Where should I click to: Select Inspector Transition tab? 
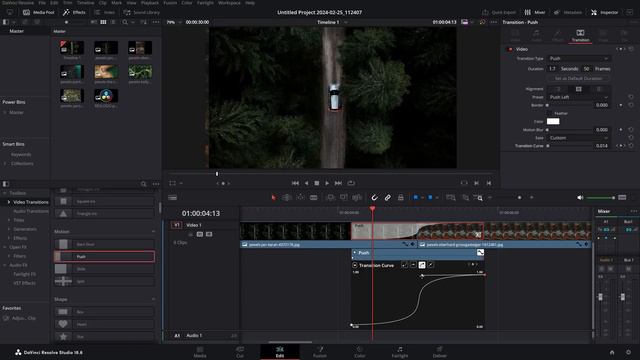click(580, 36)
